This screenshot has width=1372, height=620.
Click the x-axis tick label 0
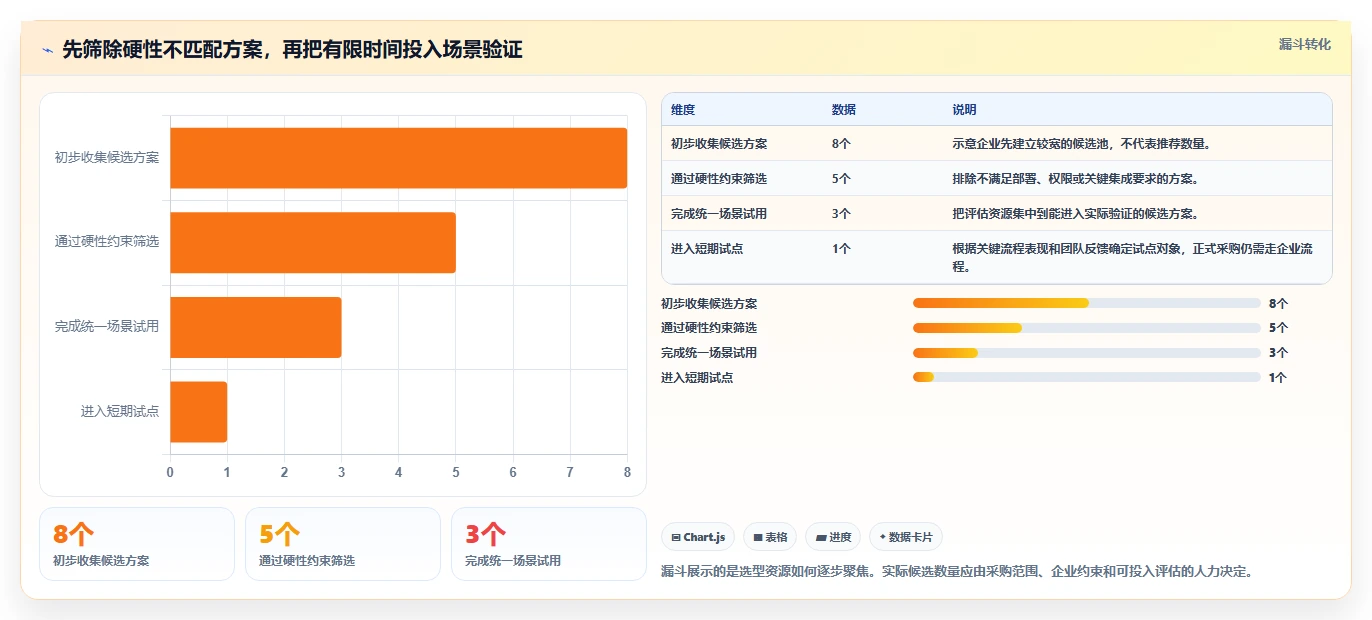(170, 473)
